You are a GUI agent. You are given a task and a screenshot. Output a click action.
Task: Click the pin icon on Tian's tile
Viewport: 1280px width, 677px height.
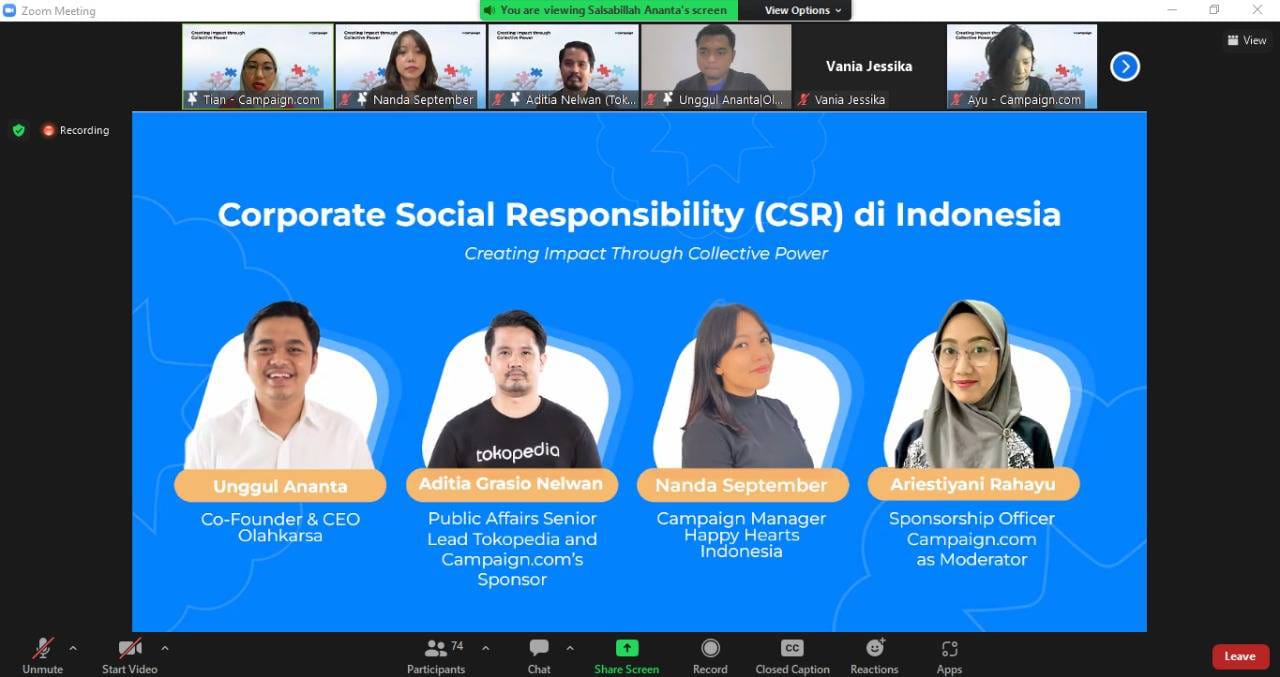(x=192, y=99)
